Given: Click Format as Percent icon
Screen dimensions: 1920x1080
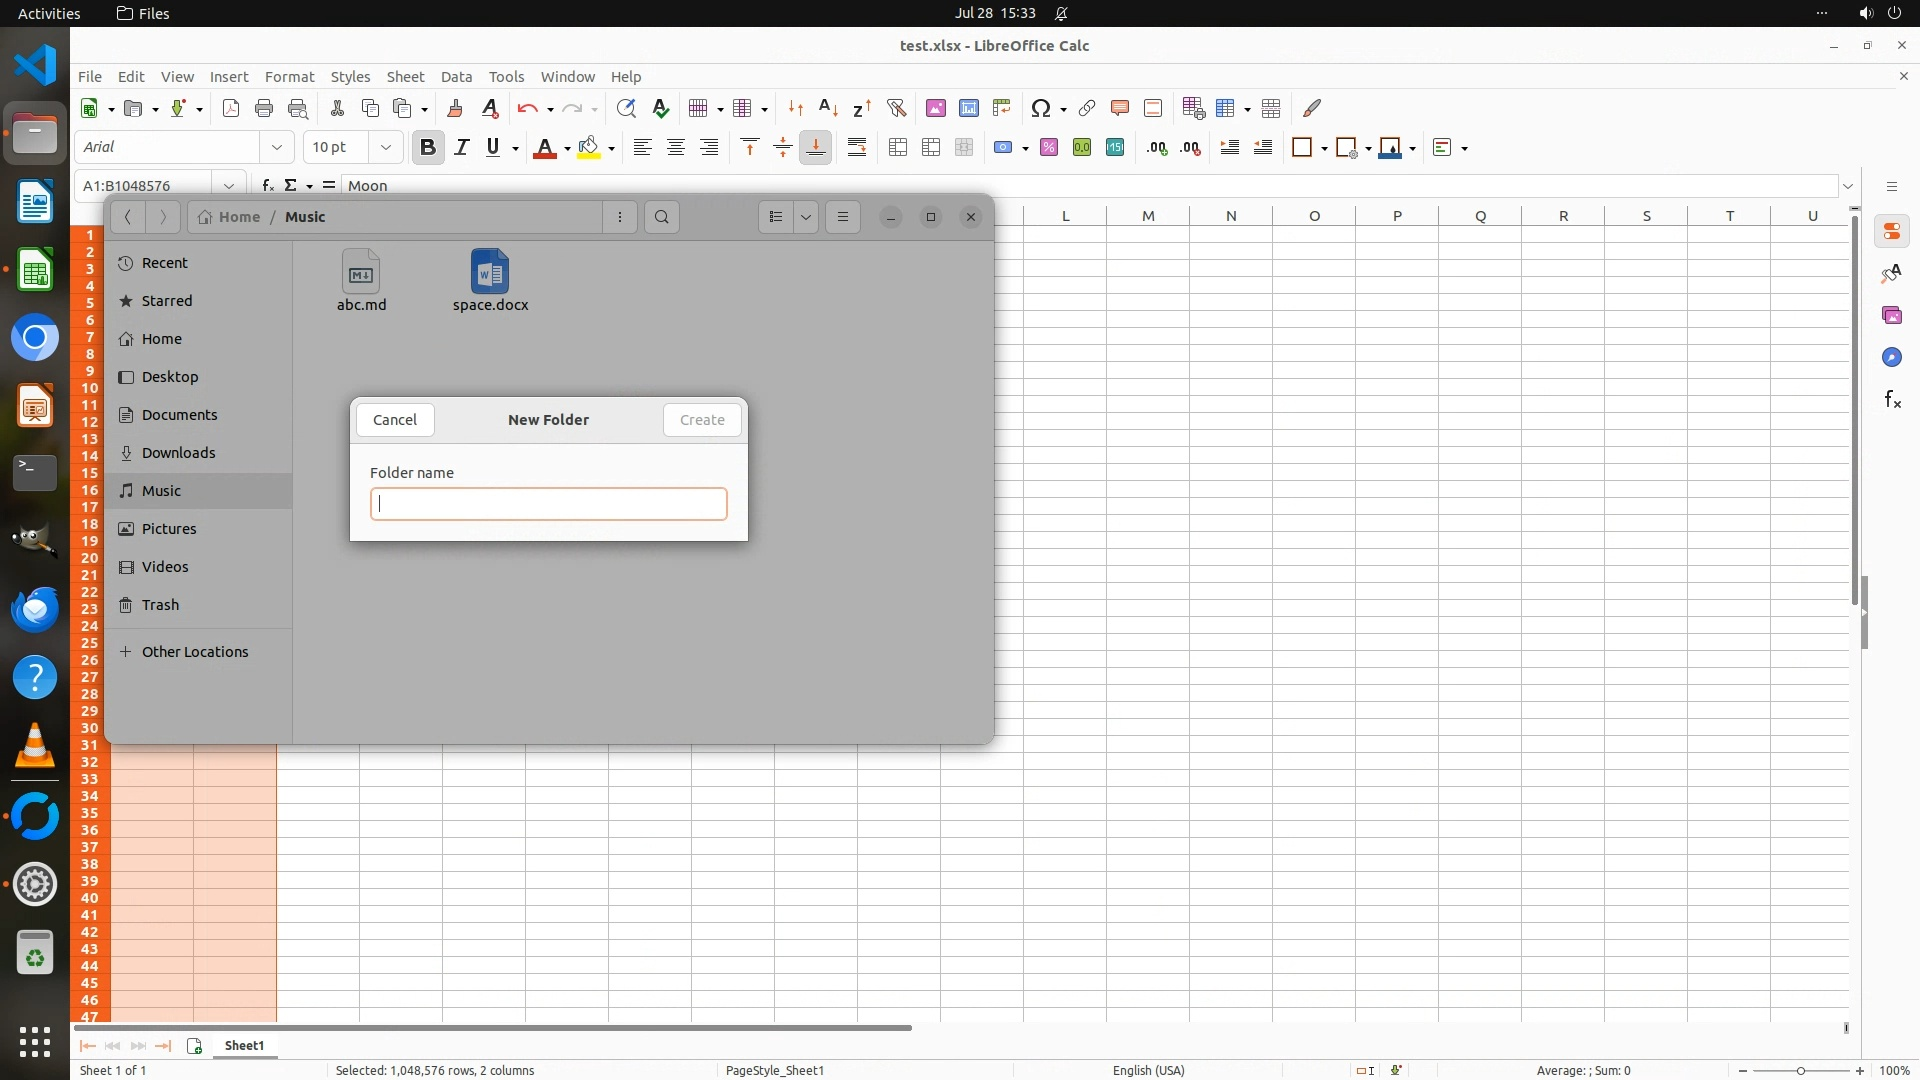Looking at the screenshot, I should click(x=1049, y=148).
